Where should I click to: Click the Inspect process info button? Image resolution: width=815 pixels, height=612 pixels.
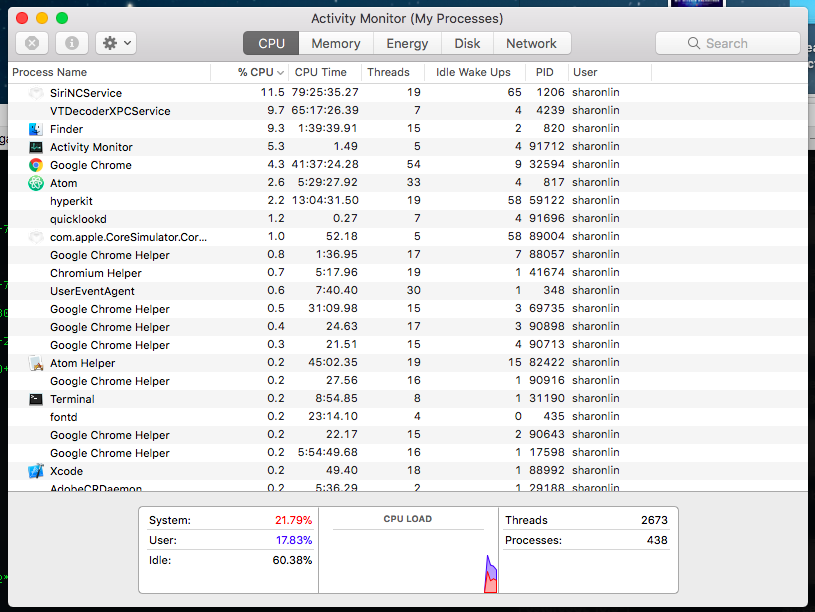click(x=72, y=43)
